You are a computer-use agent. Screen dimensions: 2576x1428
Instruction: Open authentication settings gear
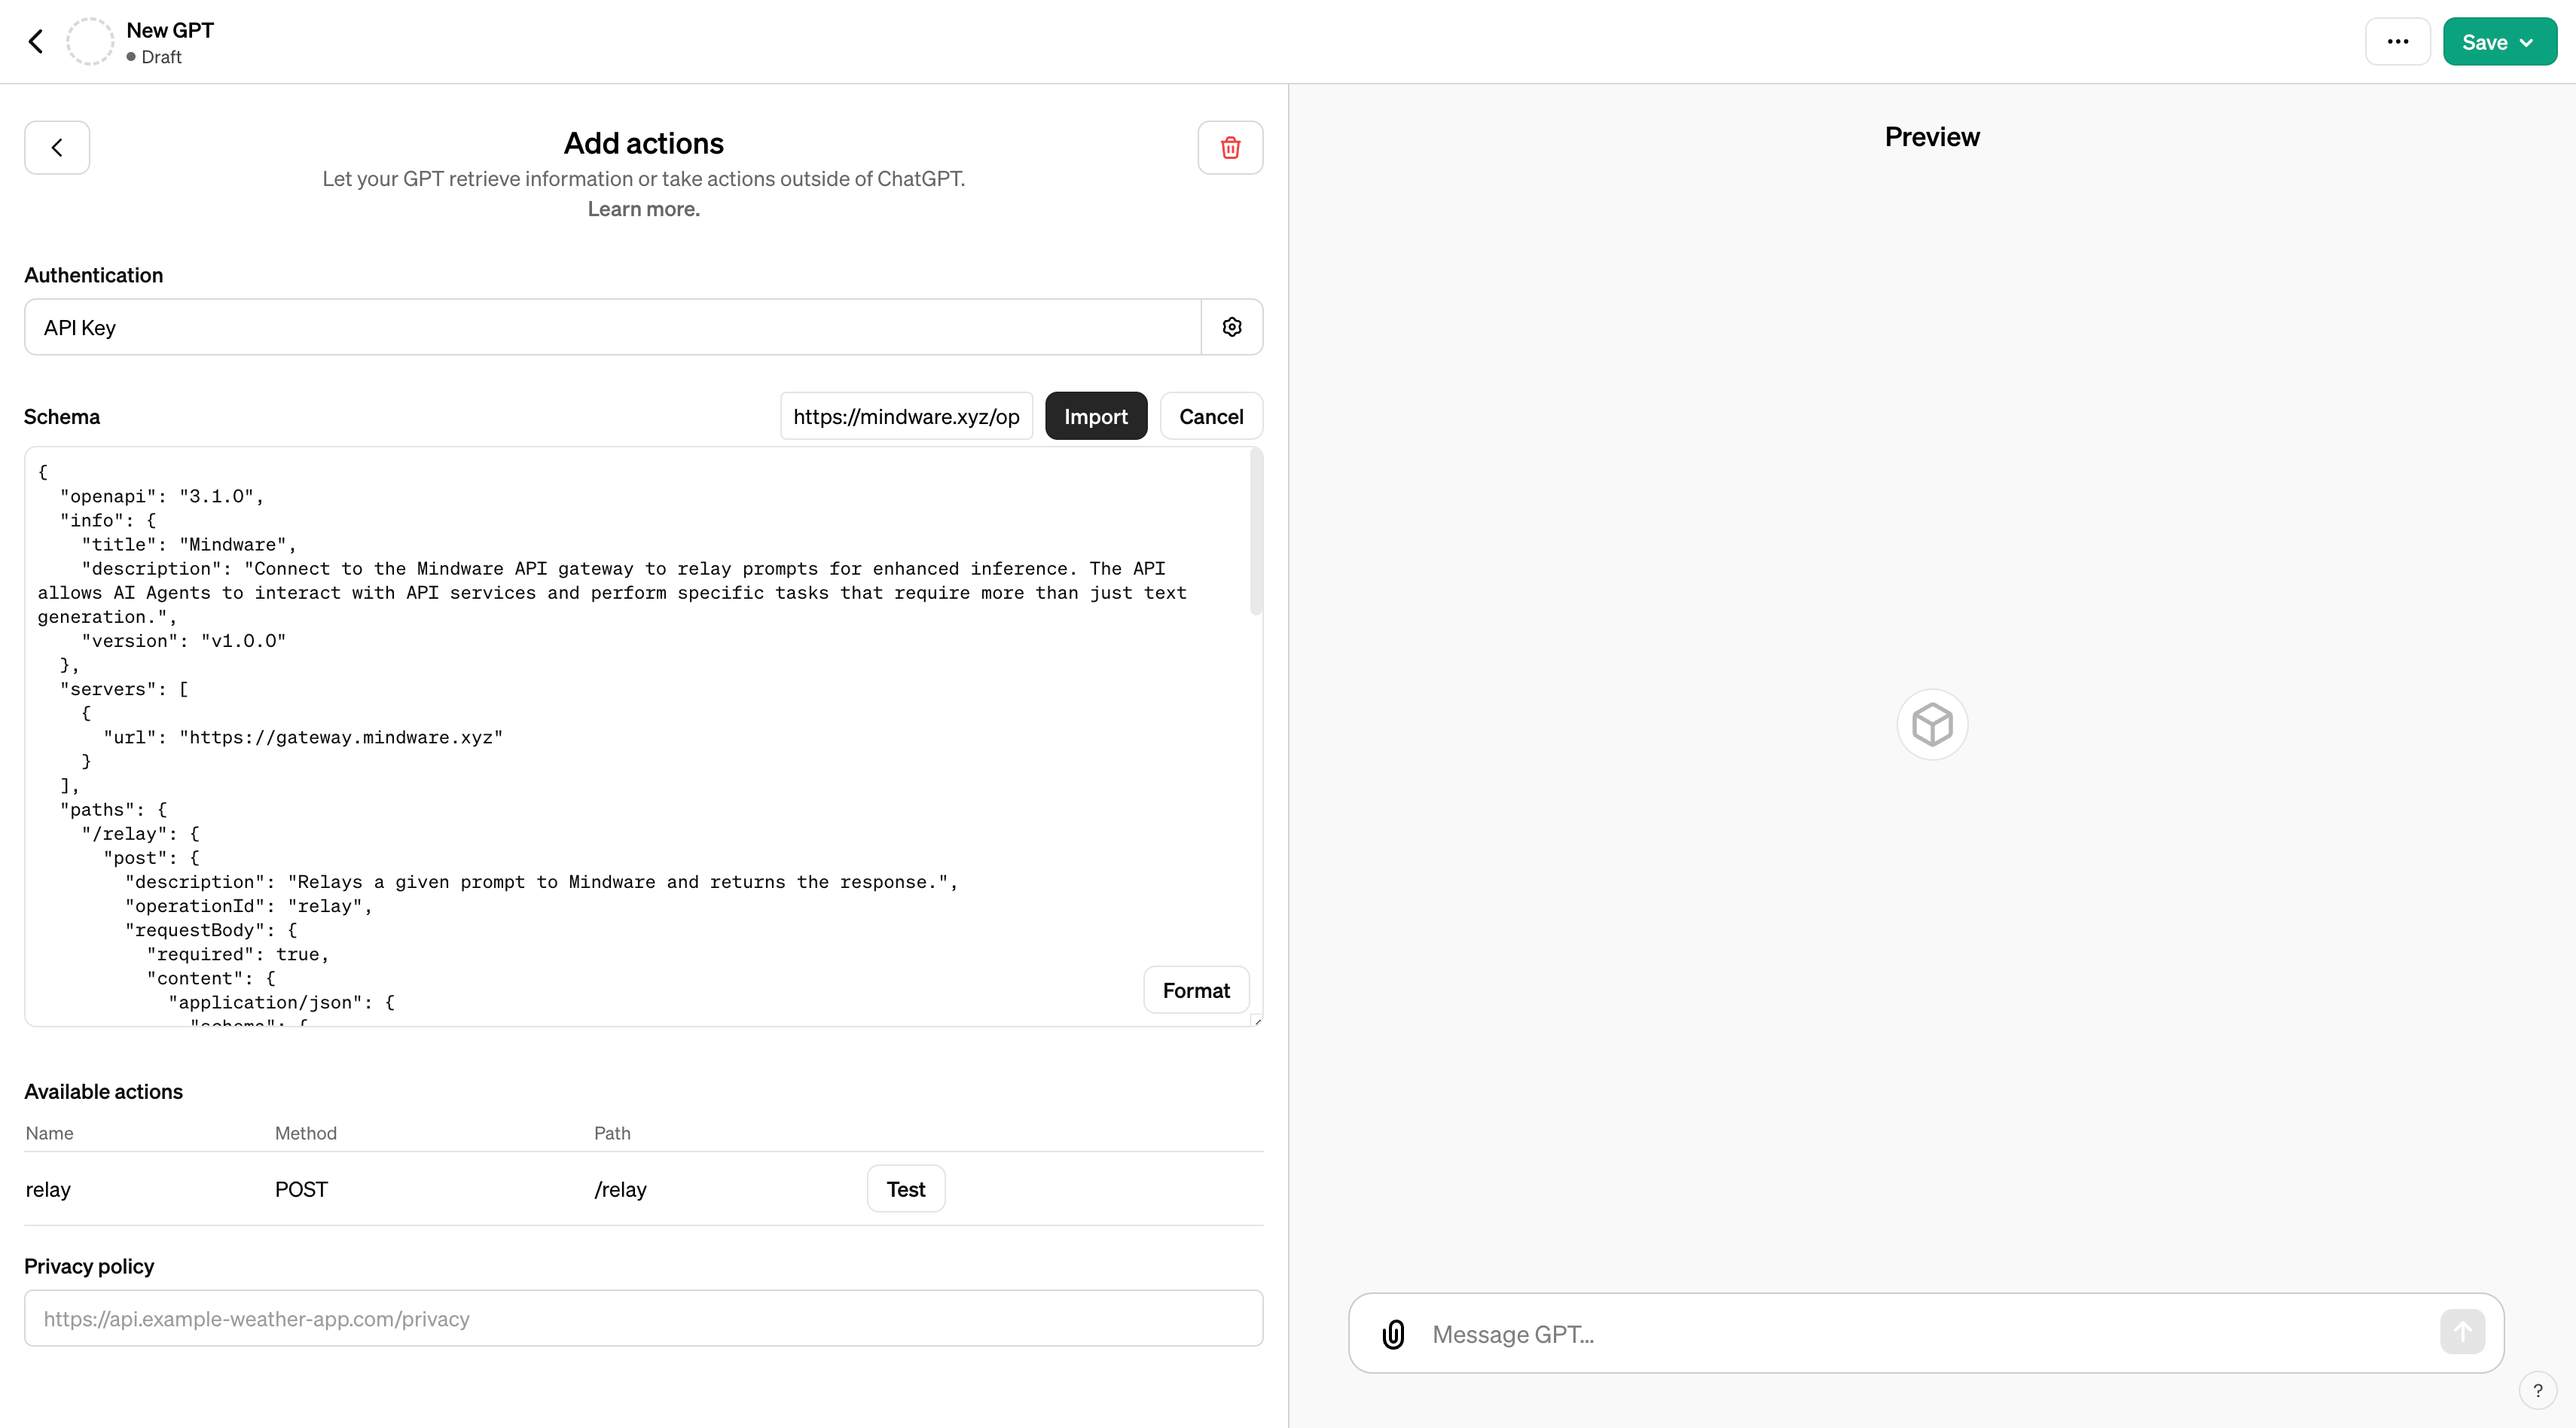[1232, 327]
